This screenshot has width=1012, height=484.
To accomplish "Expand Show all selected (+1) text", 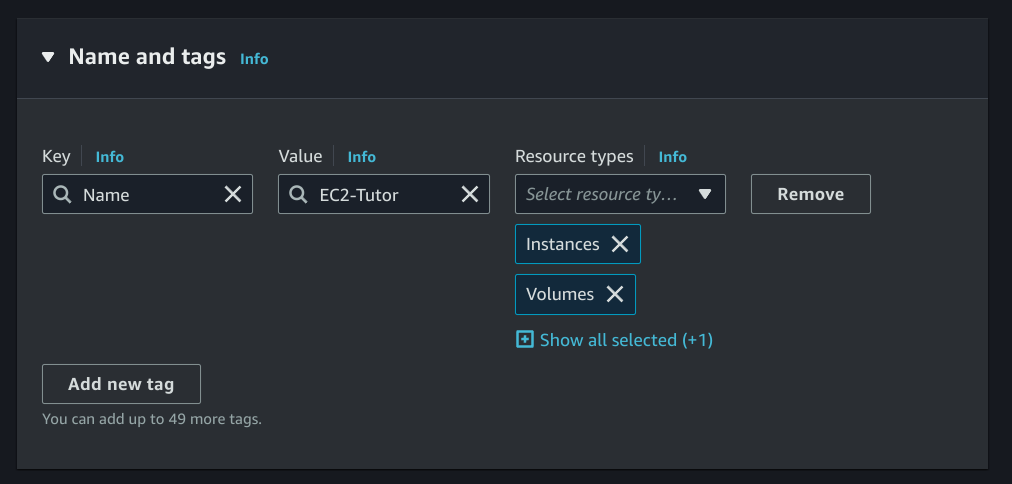I will pos(626,340).
